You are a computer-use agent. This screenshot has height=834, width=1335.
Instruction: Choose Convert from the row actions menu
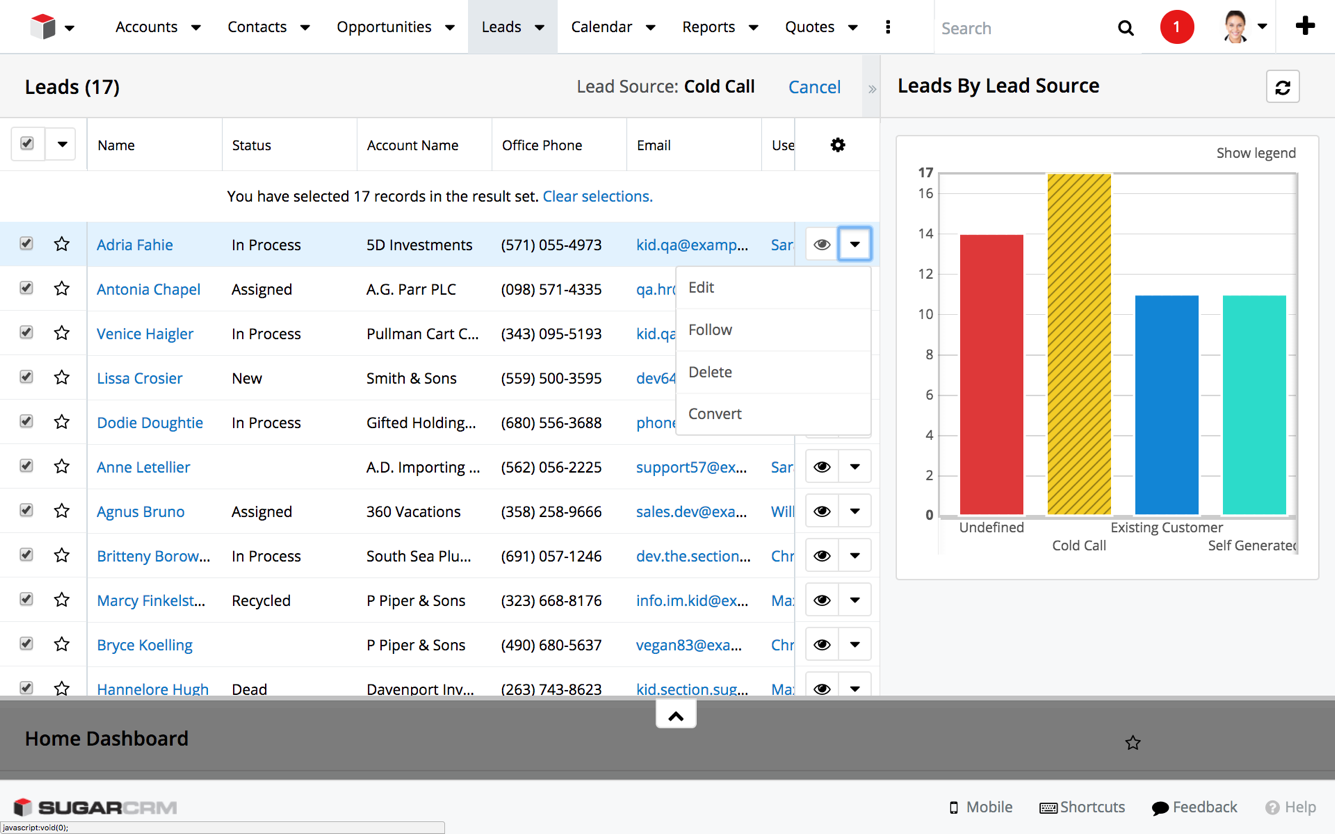coord(715,413)
